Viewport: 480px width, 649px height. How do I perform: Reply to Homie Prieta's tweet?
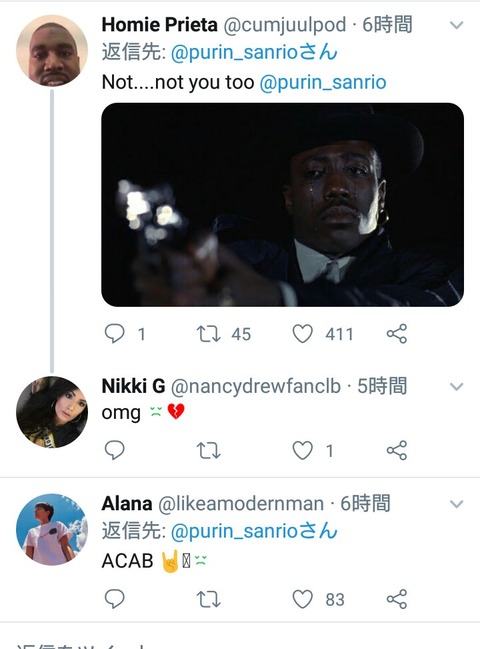[x=115, y=334]
